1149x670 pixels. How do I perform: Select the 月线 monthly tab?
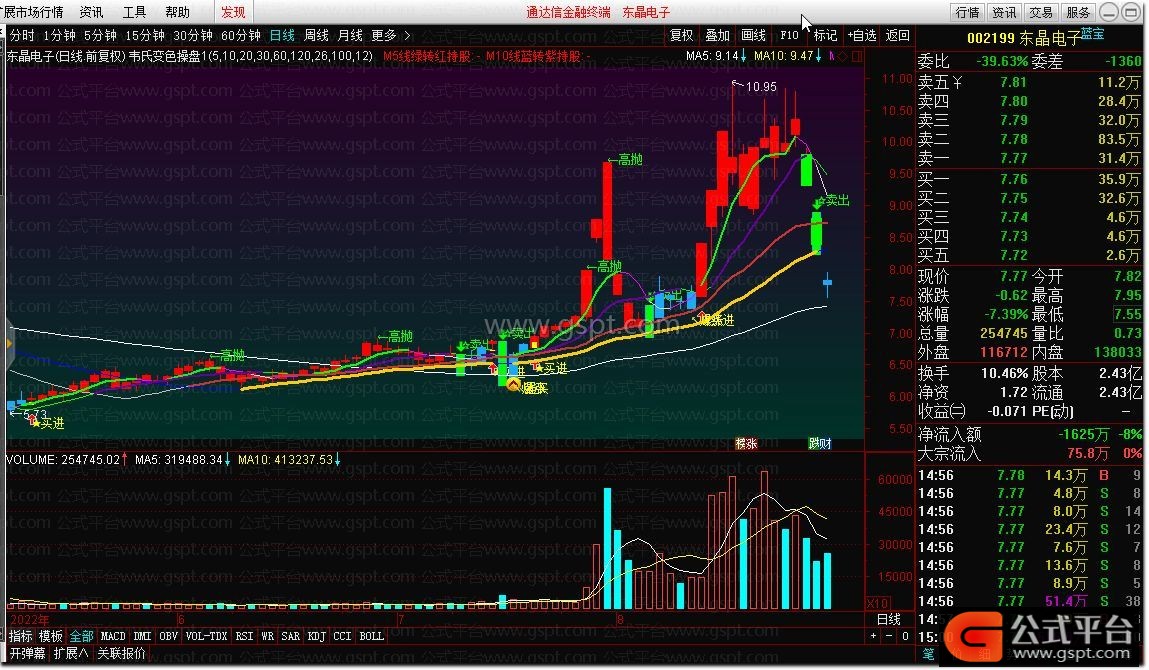point(350,35)
